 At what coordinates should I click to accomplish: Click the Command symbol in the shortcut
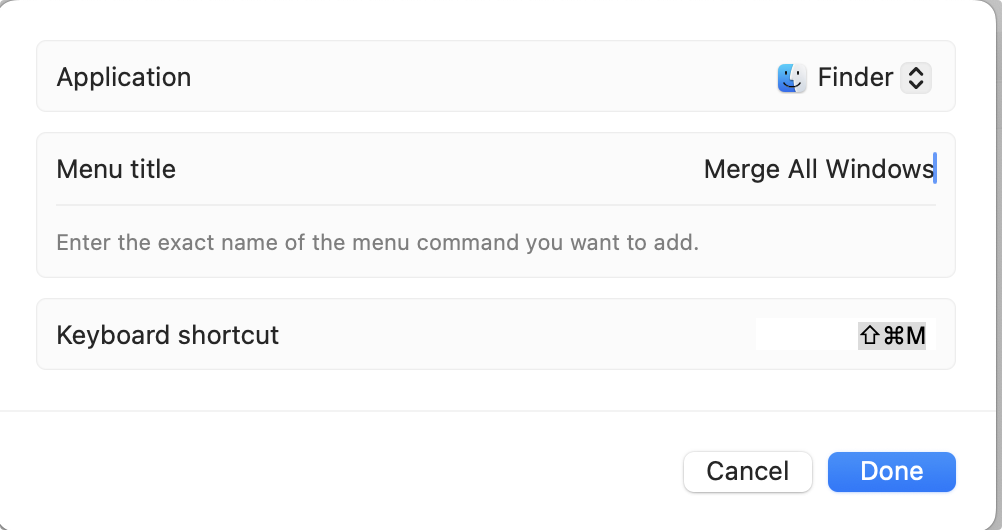click(x=893, y=335)
